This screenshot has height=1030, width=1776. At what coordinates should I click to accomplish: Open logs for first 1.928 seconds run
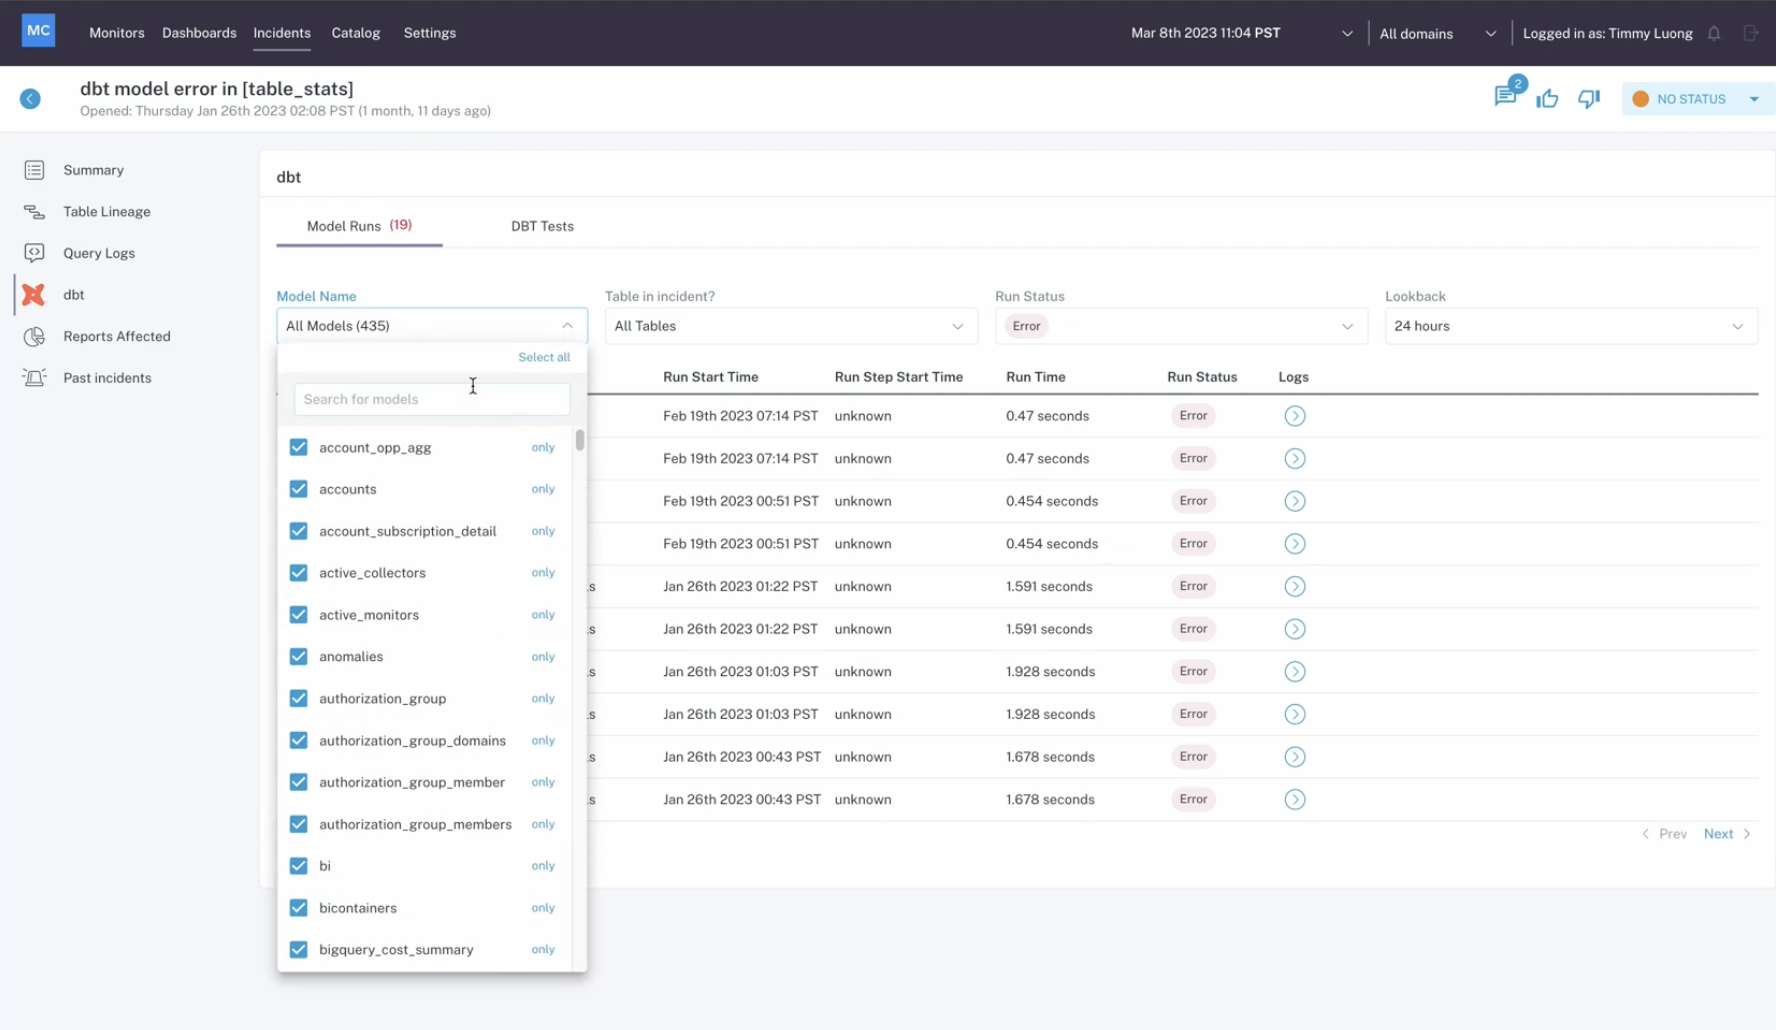(1294, 672)
